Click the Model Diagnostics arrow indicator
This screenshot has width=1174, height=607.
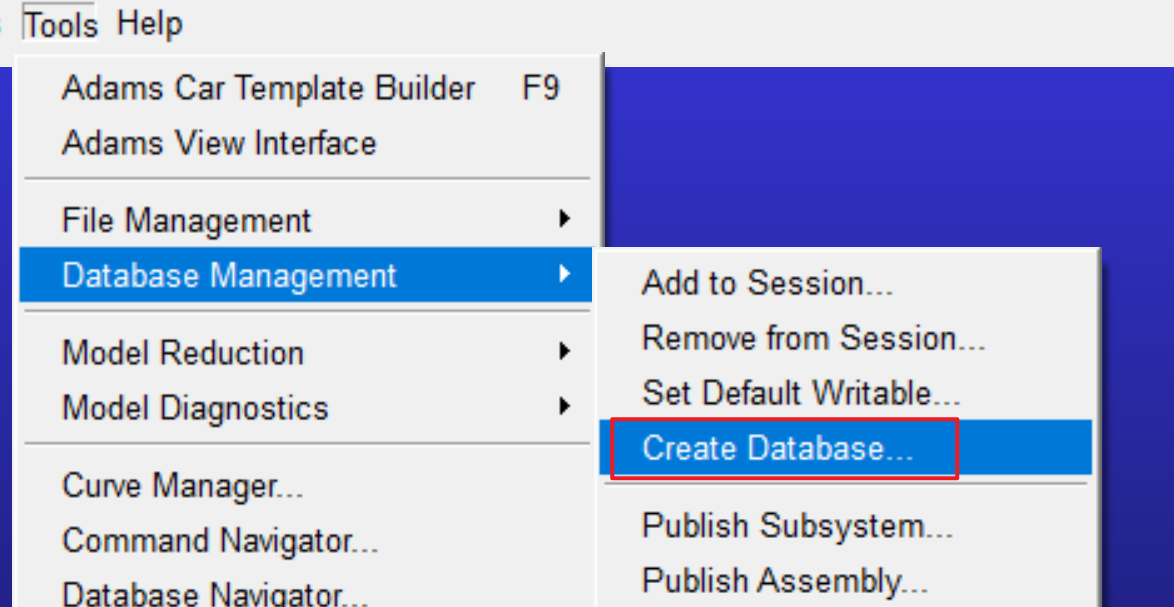(565, 406)
